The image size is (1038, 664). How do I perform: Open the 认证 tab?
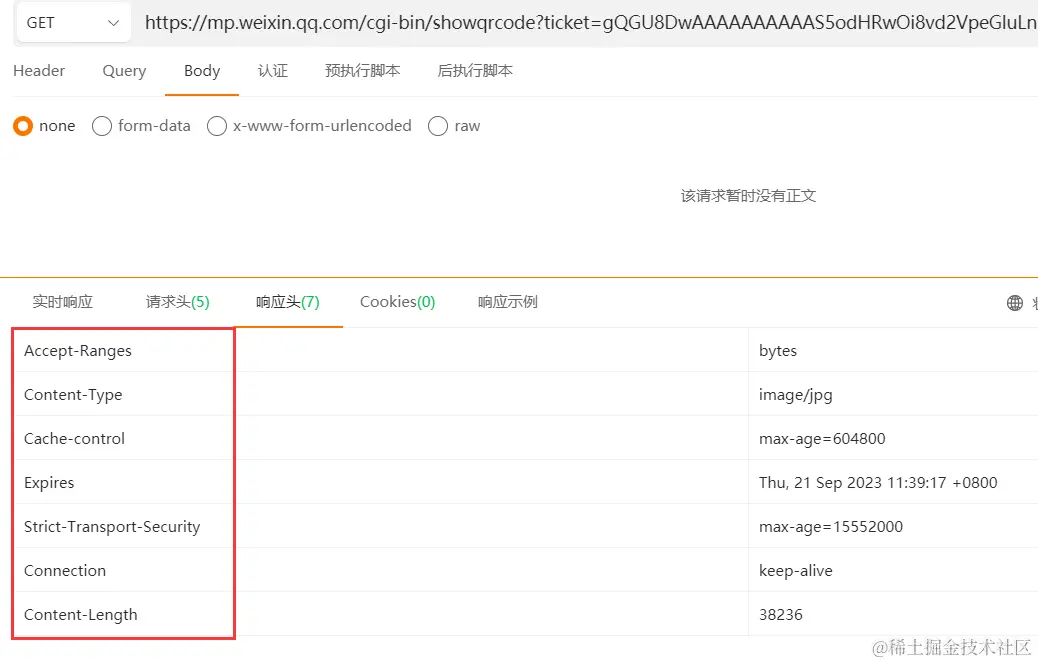coord(273,71)
